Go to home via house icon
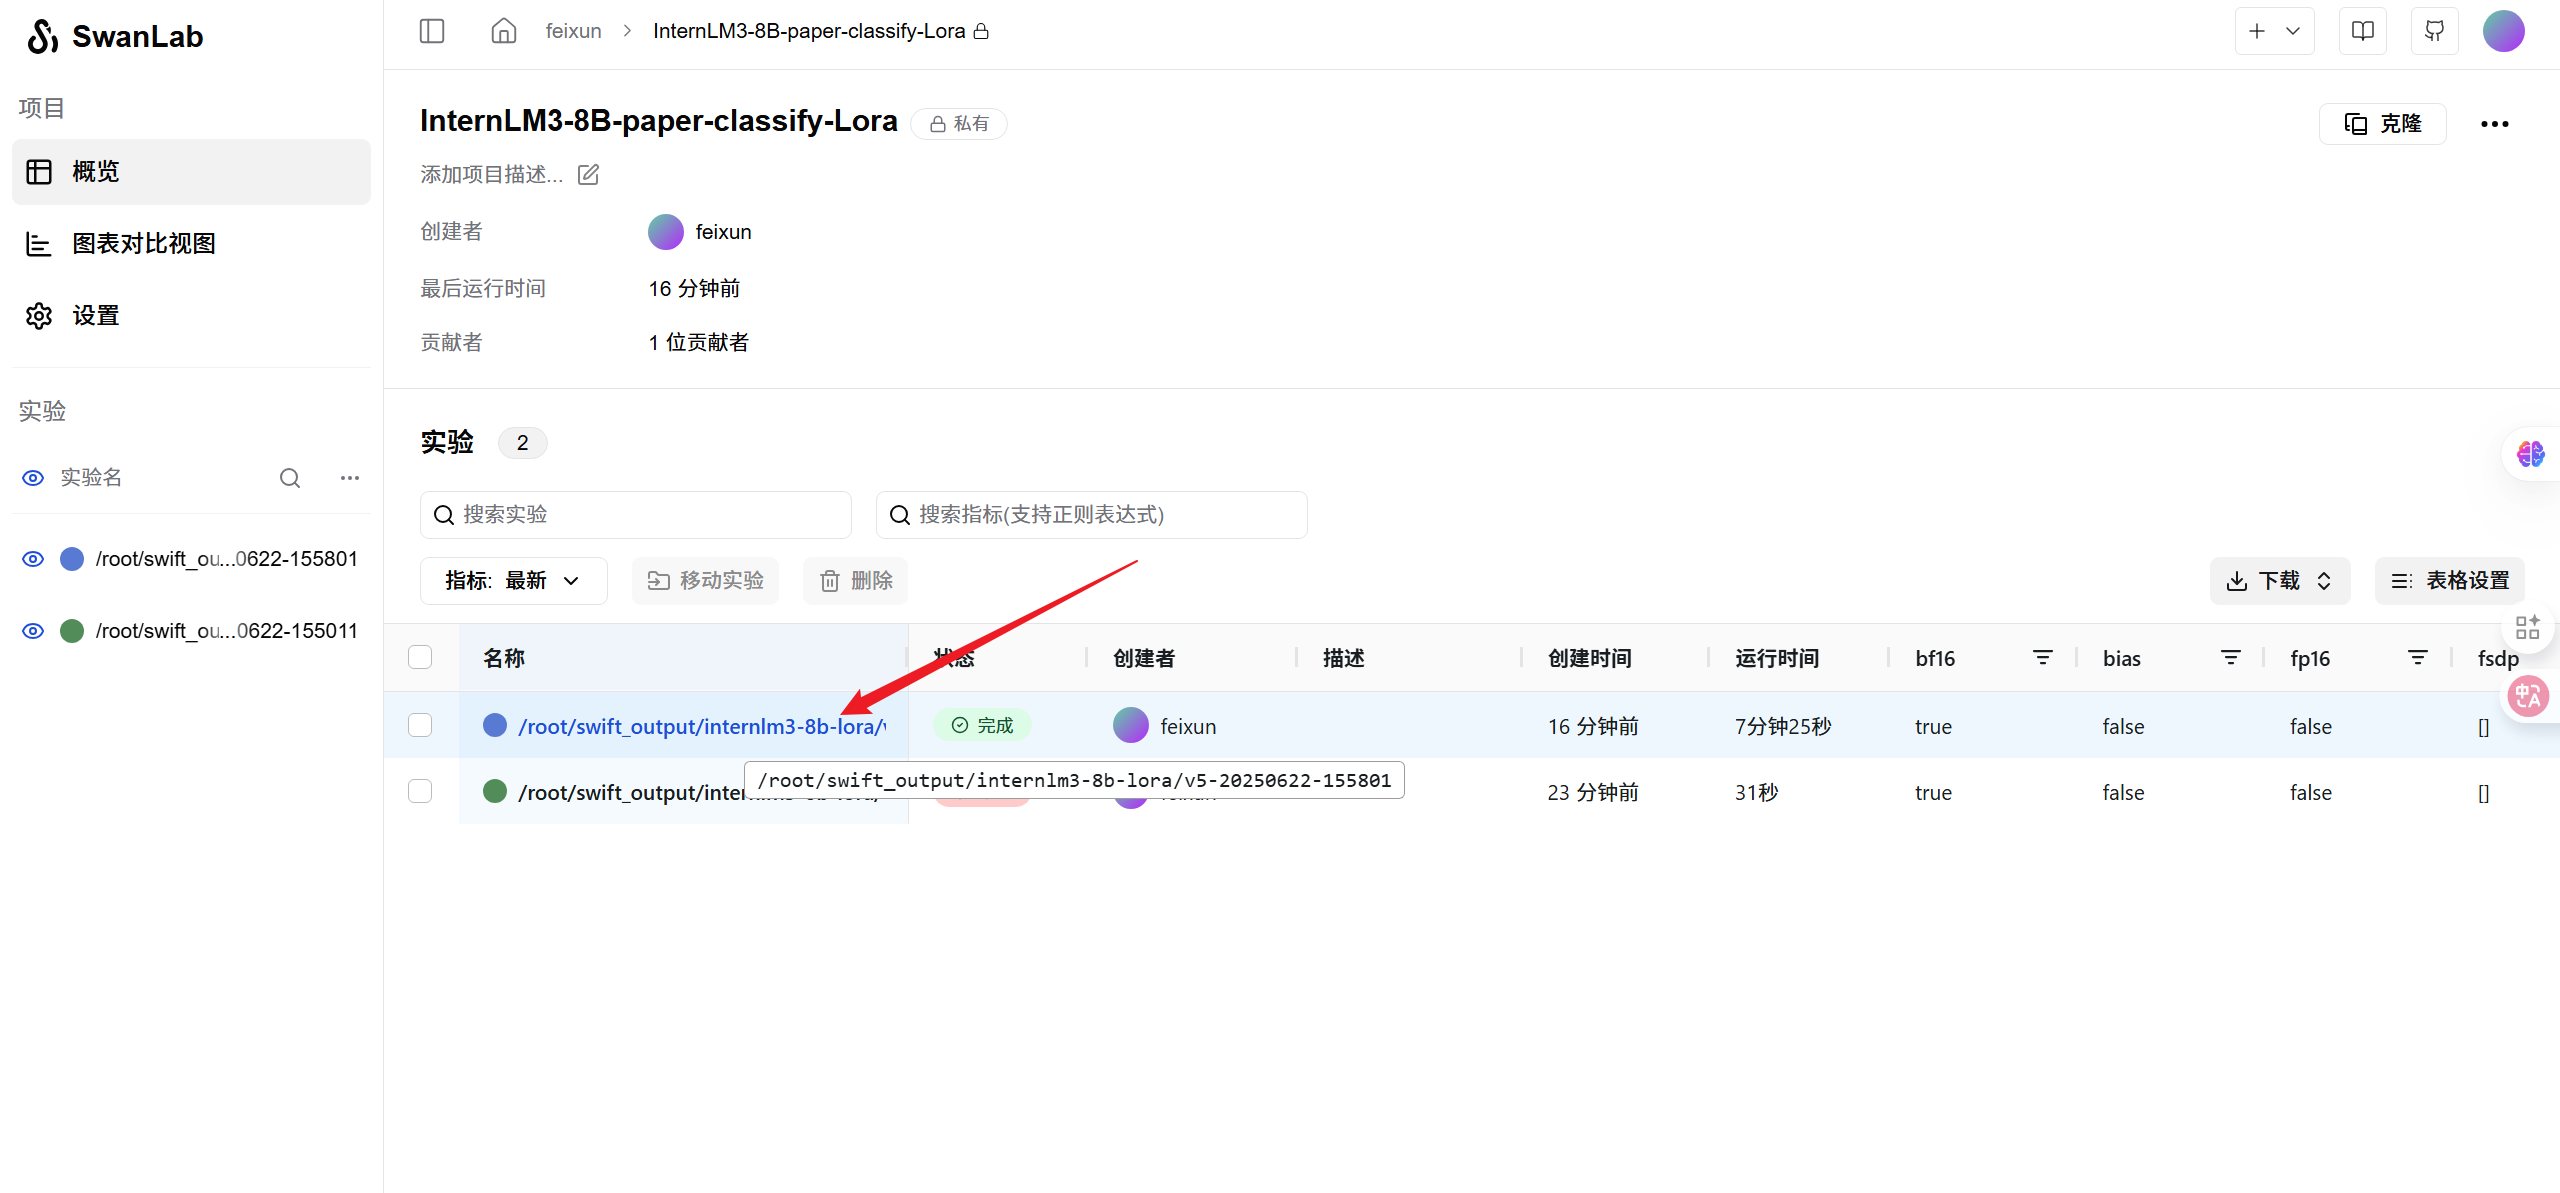 [x=504, y=31]
